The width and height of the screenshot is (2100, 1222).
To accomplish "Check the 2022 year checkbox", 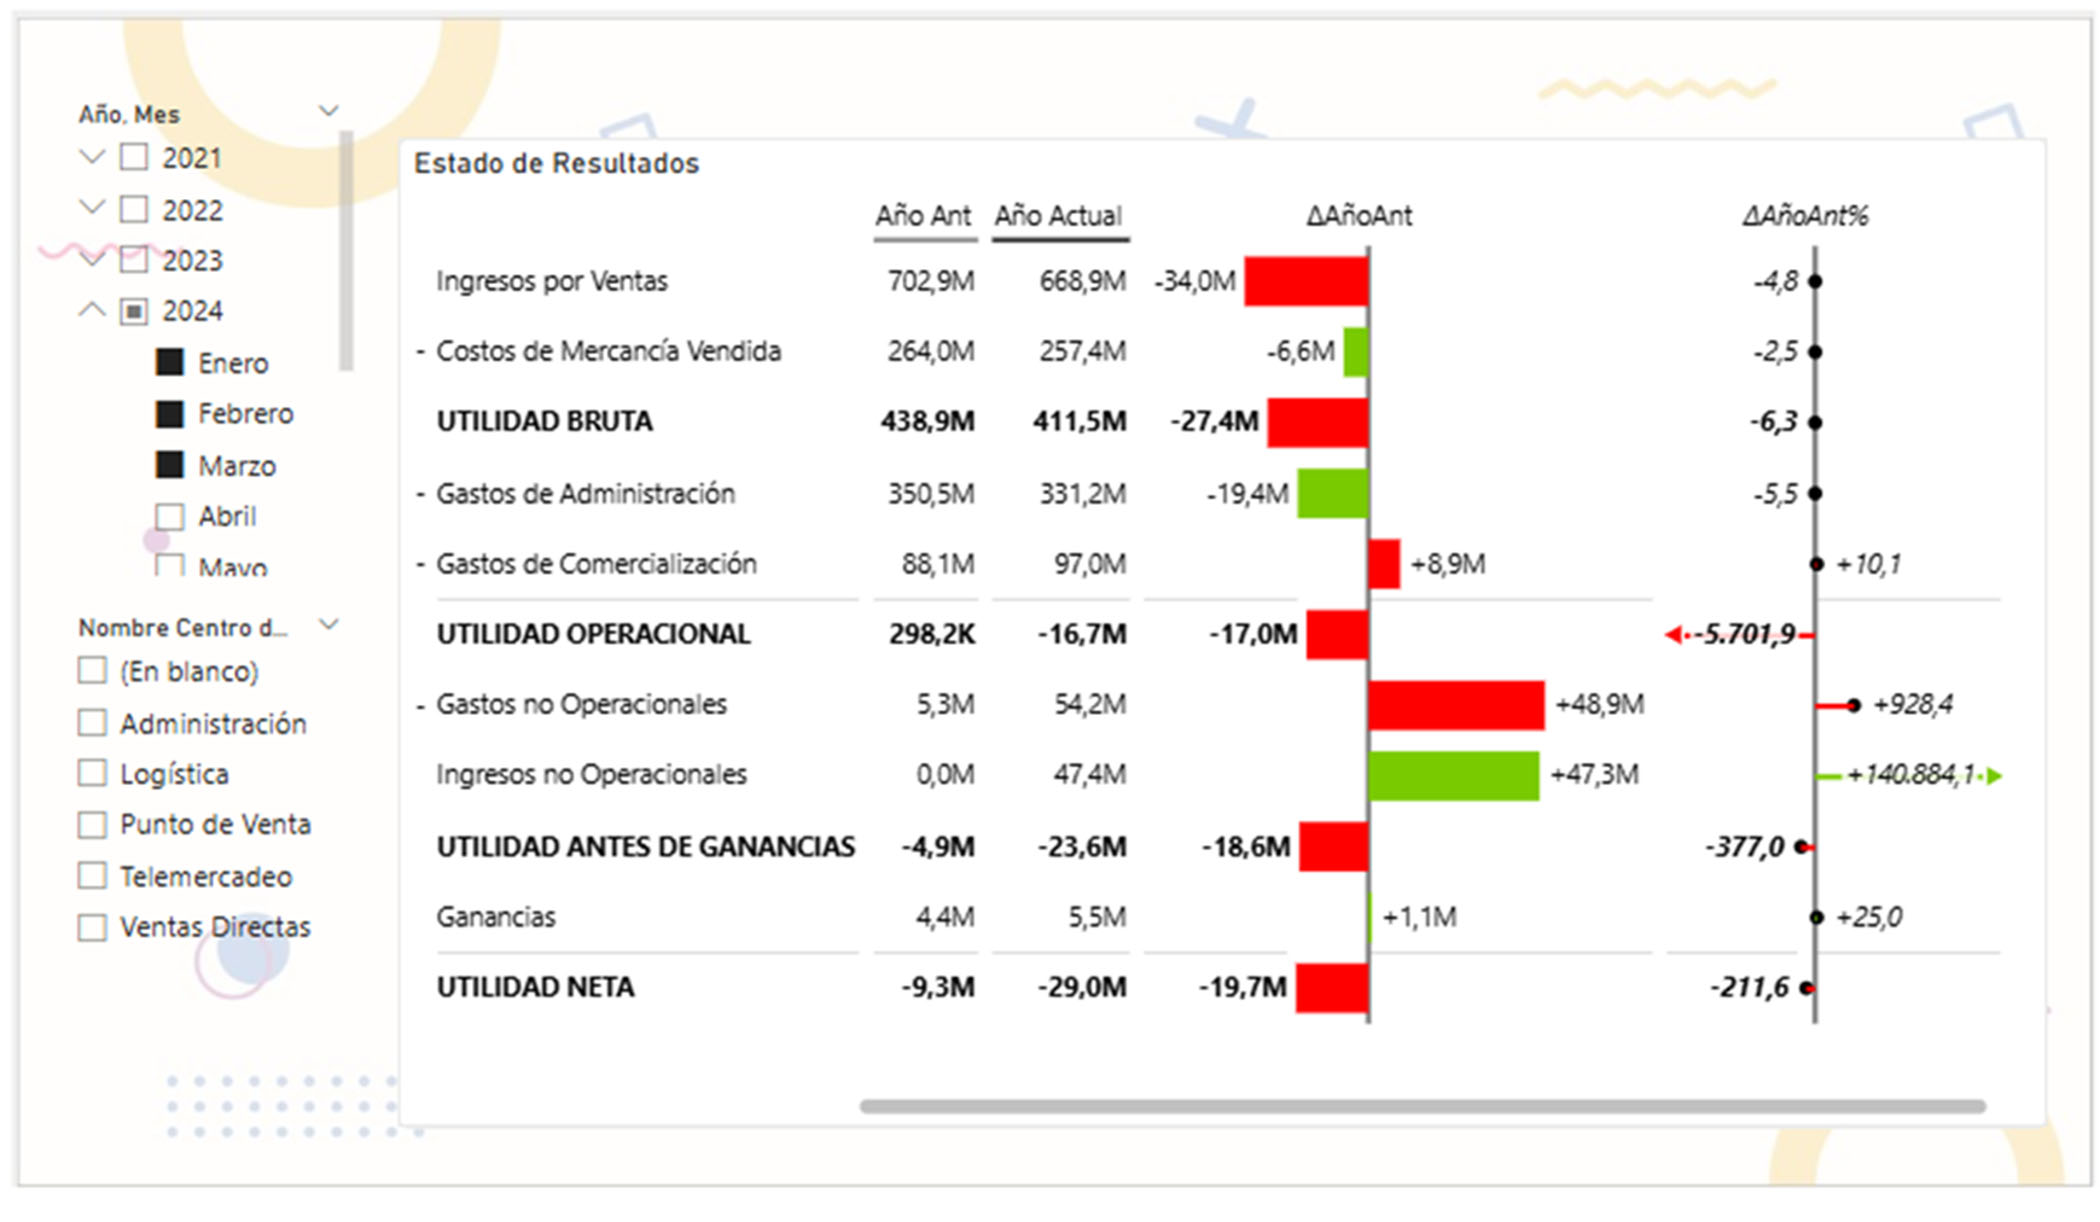I will coord(134,209).
